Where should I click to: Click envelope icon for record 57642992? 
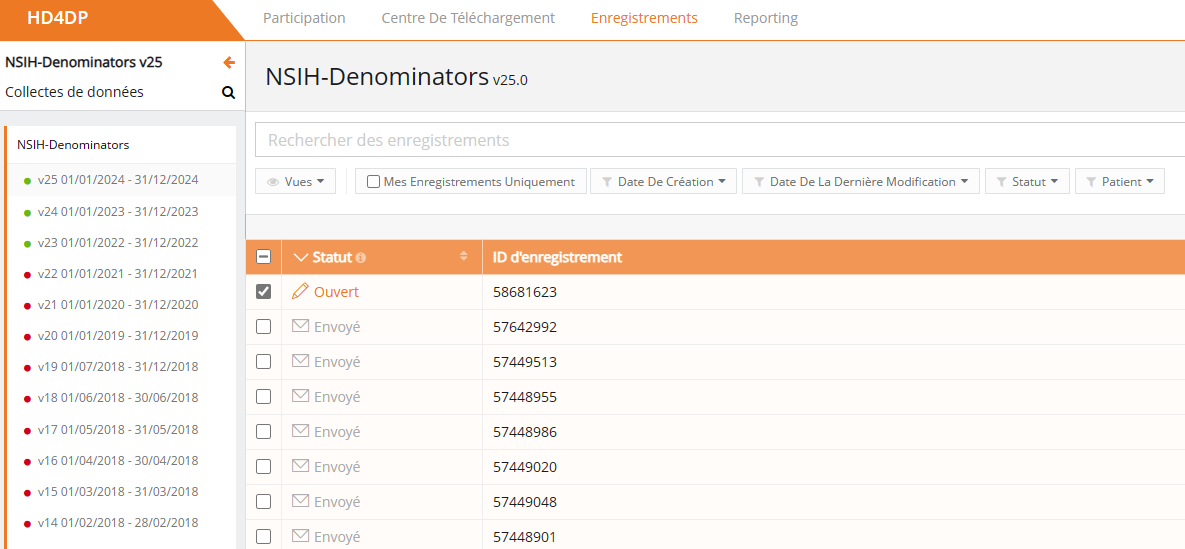[x=300, y=326]
